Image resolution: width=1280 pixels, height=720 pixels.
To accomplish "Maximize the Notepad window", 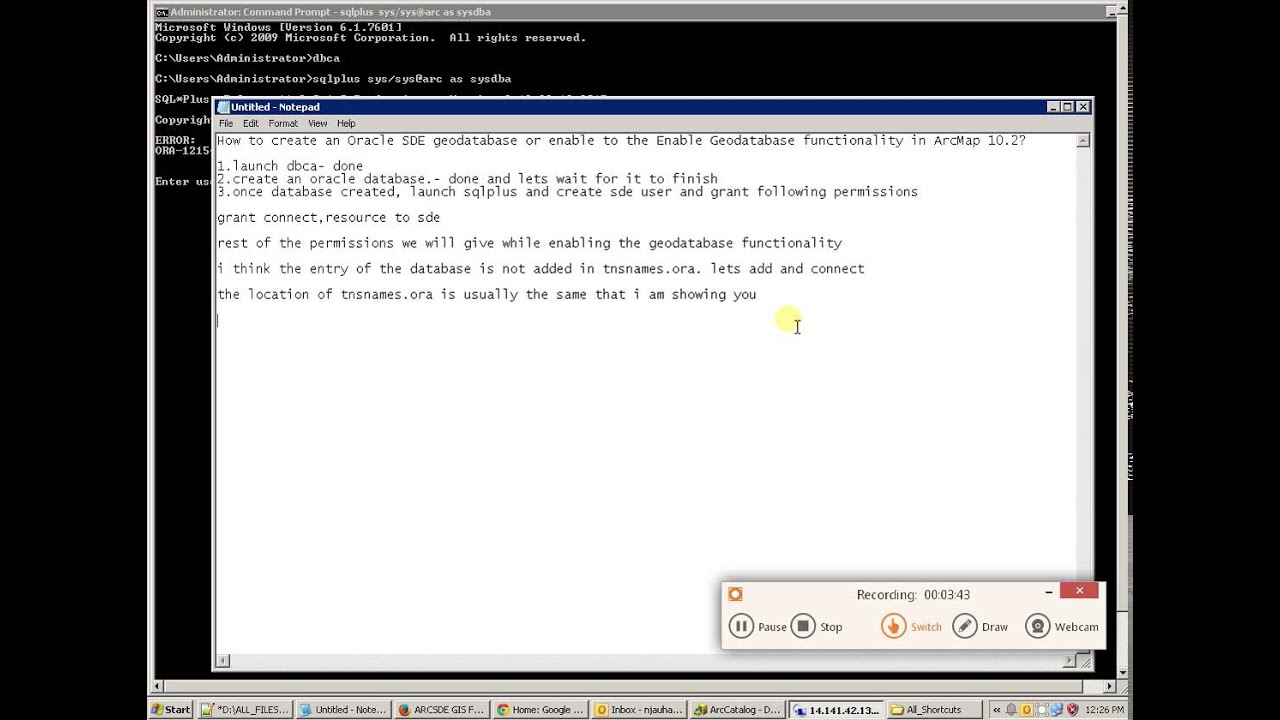I will 1067,107.
